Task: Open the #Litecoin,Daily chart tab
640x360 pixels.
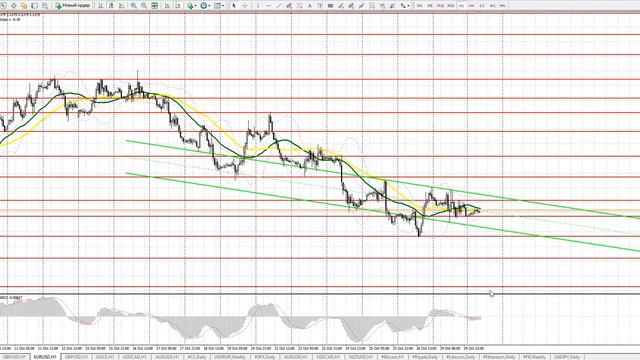Action: coord(460,357)
